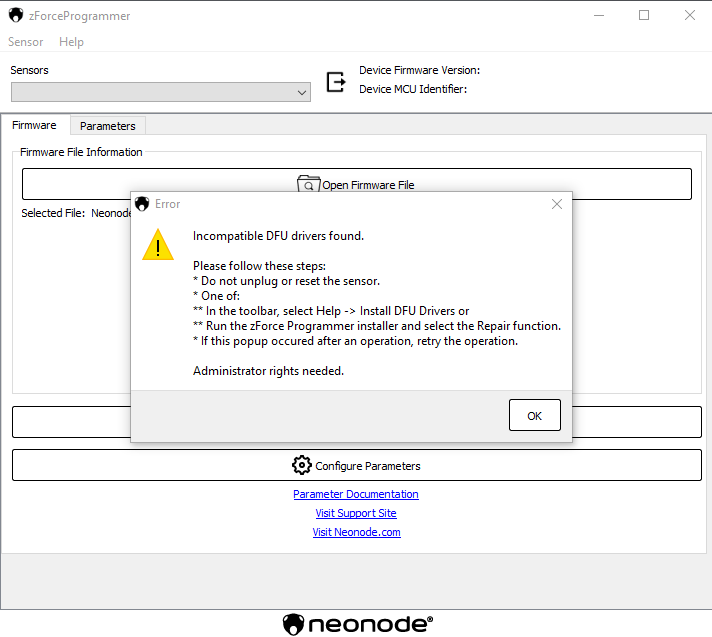Click the yellow warning triangle icon

[158, 245]
